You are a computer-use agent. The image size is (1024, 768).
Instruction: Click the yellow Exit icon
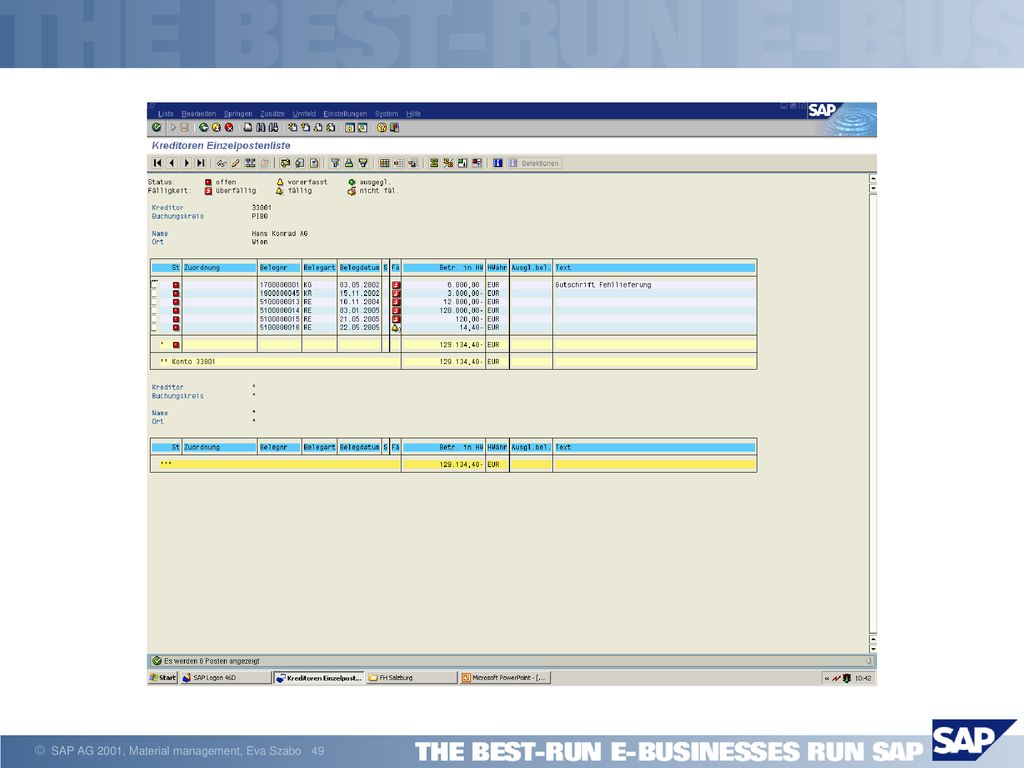(x=216, y=128)
